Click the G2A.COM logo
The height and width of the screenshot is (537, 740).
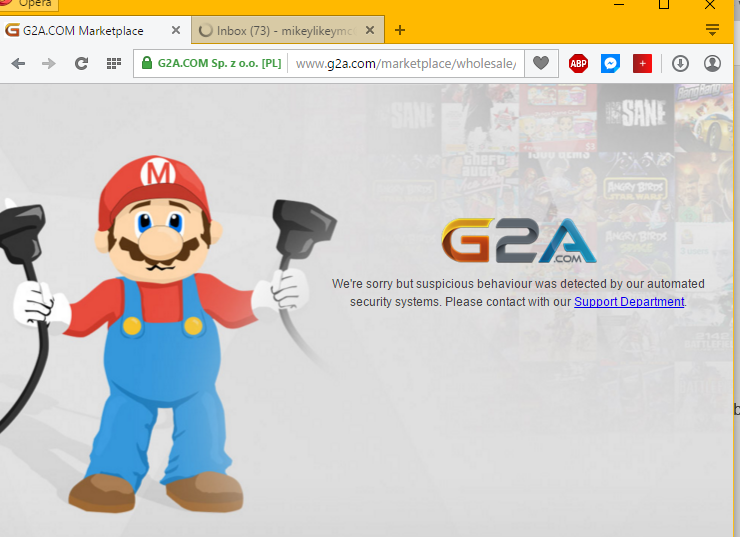[519, 241]
